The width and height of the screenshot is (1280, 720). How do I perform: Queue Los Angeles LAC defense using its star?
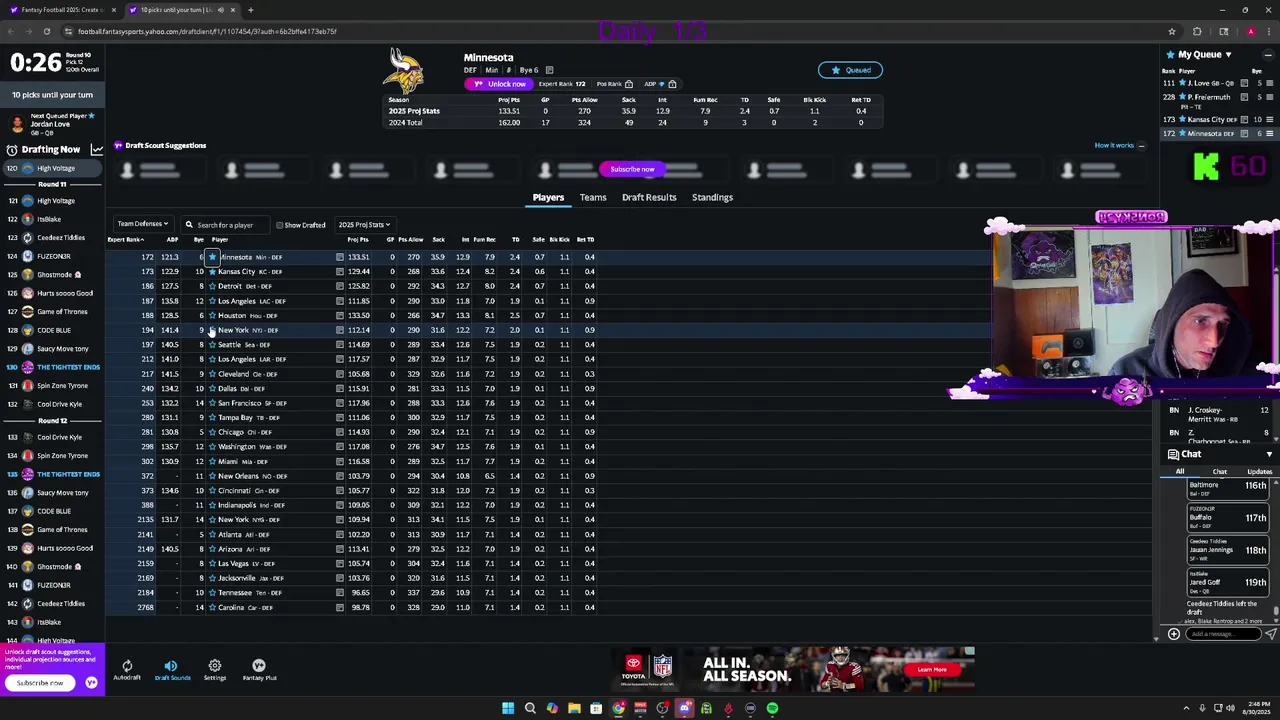(x=212, y=301)
